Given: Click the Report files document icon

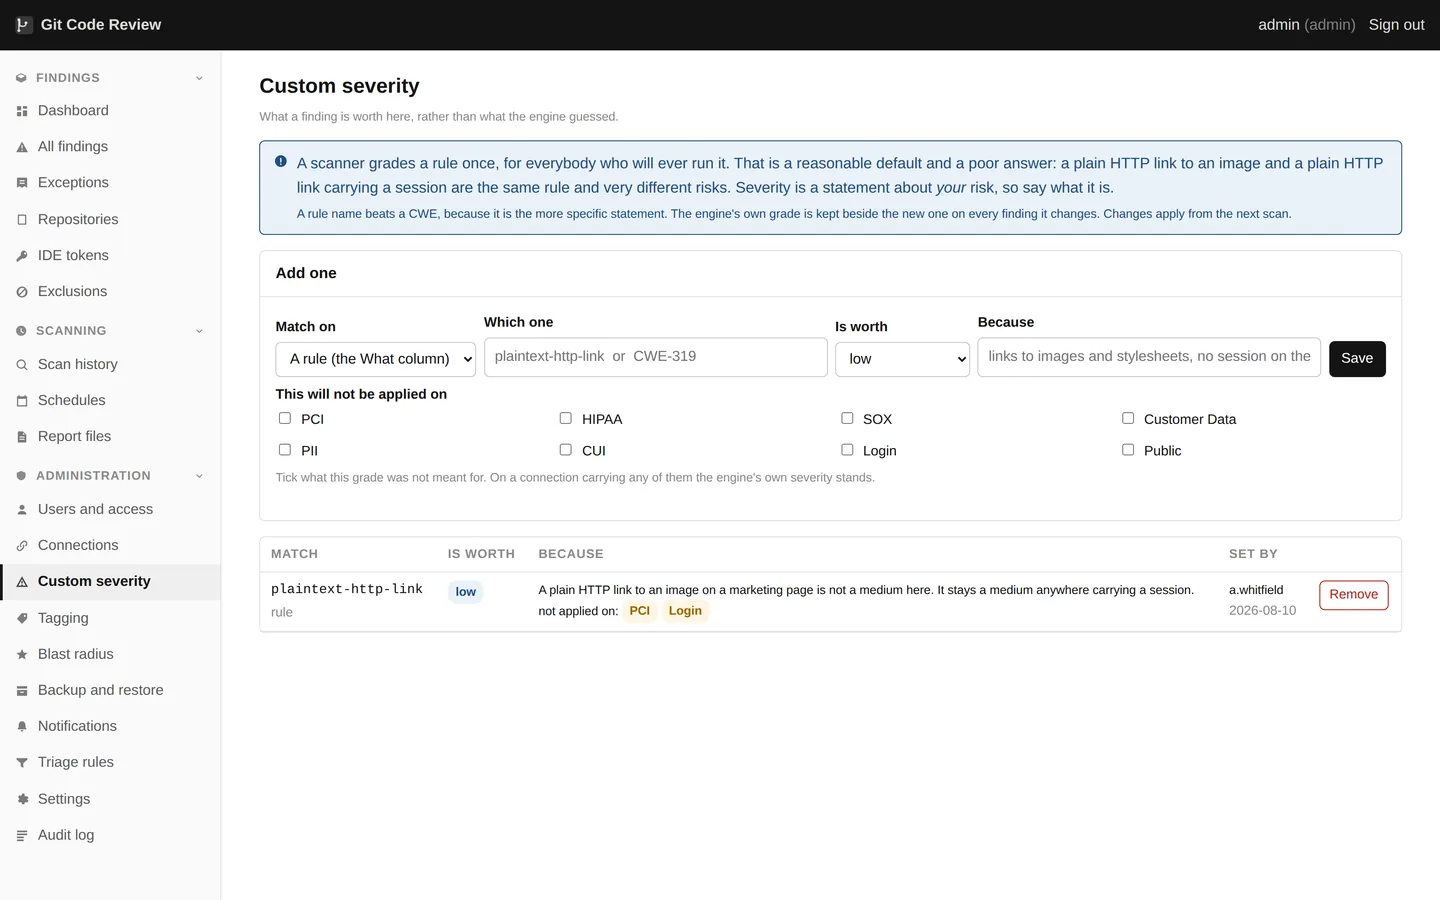Looking at the screenshot, I should coord(22,437).
